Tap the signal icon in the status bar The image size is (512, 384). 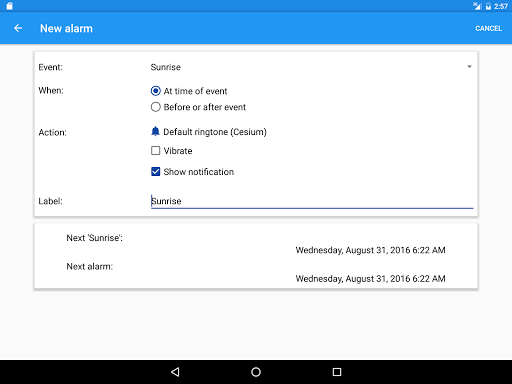pyautogui.click(x=477, y=6)
